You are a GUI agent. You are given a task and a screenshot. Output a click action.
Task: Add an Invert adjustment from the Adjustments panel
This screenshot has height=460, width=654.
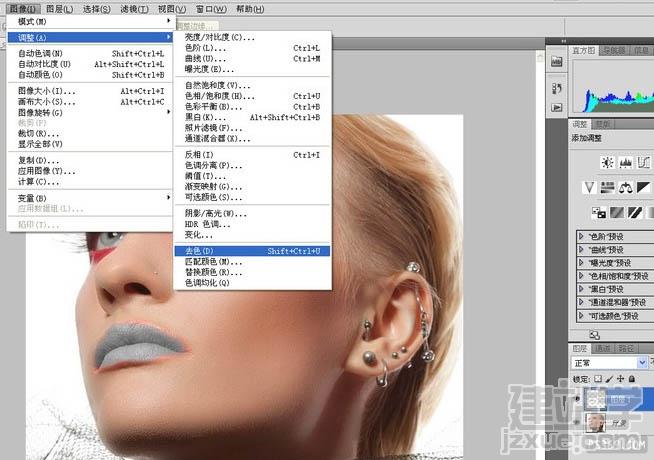click(599, 213)
